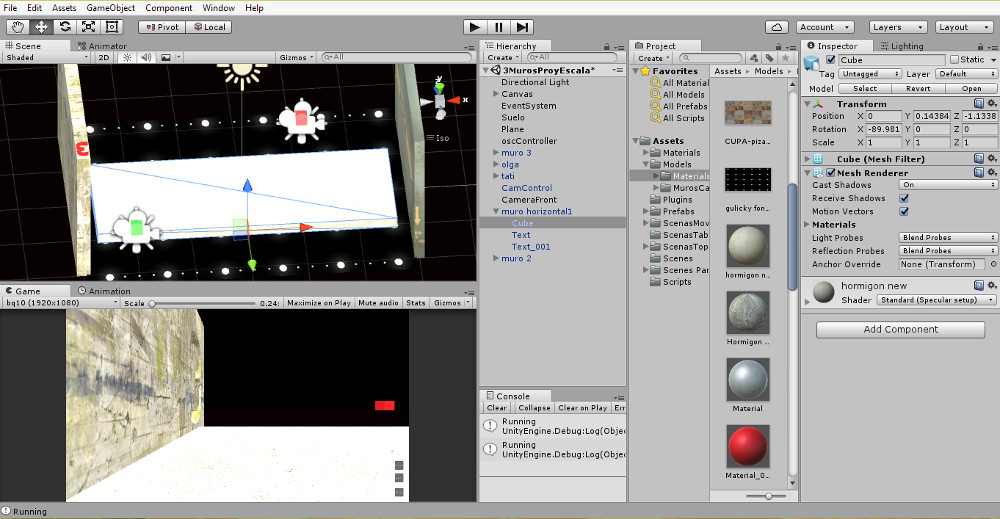1000x519 pixels.
Task: Open the Cloud services icon
Action: (779, 27)
